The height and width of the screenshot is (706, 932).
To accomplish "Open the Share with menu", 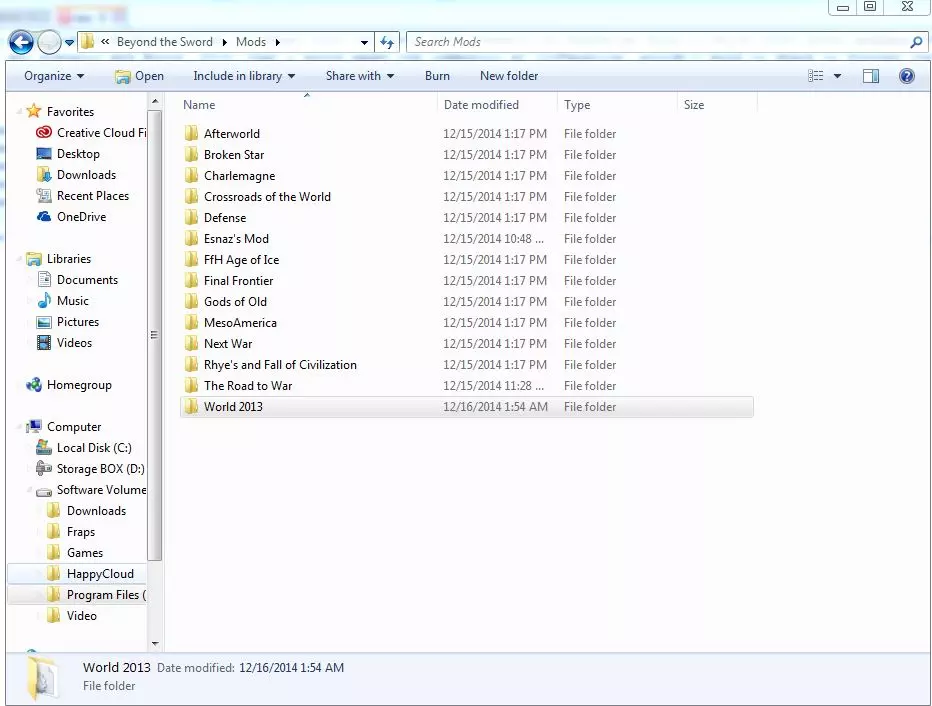I will click(x=360, y=76).
